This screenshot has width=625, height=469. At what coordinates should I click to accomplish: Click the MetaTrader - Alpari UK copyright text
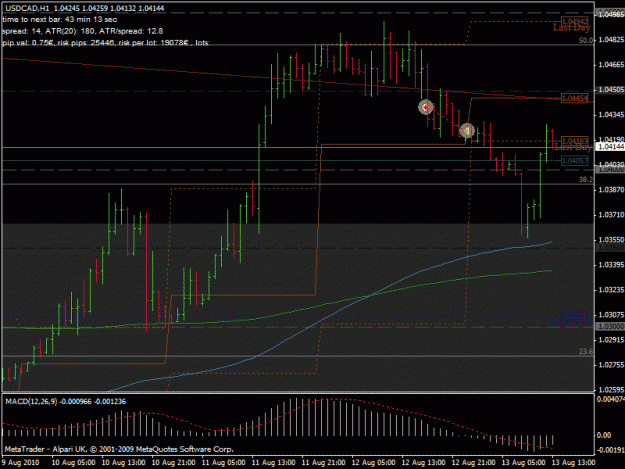pos(119,449)
